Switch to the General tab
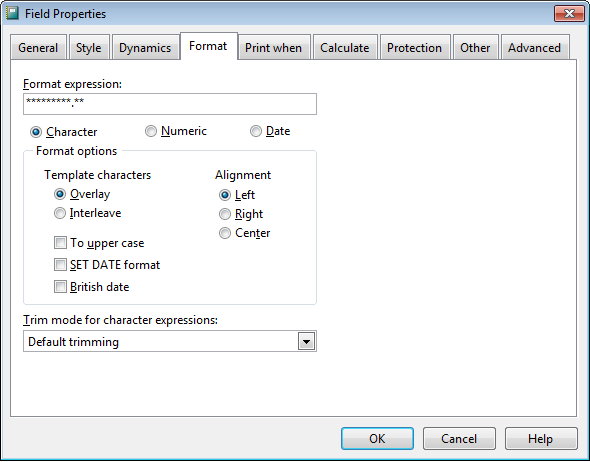This screenshot has width=590, height=462. coord(38,48)
